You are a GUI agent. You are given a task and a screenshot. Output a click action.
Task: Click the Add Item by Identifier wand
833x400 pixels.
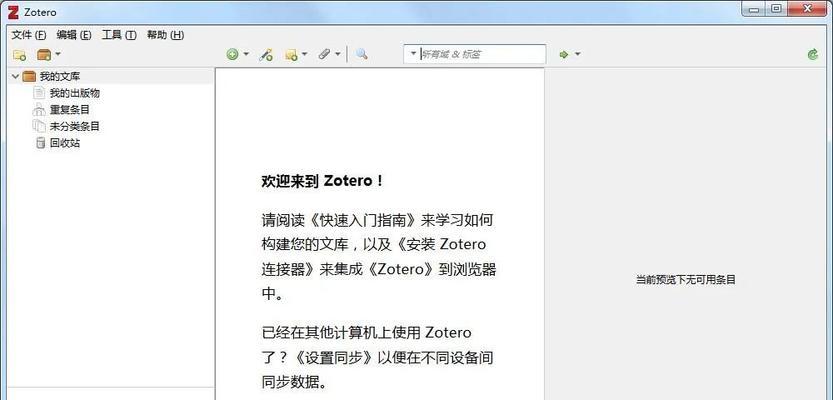click(x=266, y=54)
